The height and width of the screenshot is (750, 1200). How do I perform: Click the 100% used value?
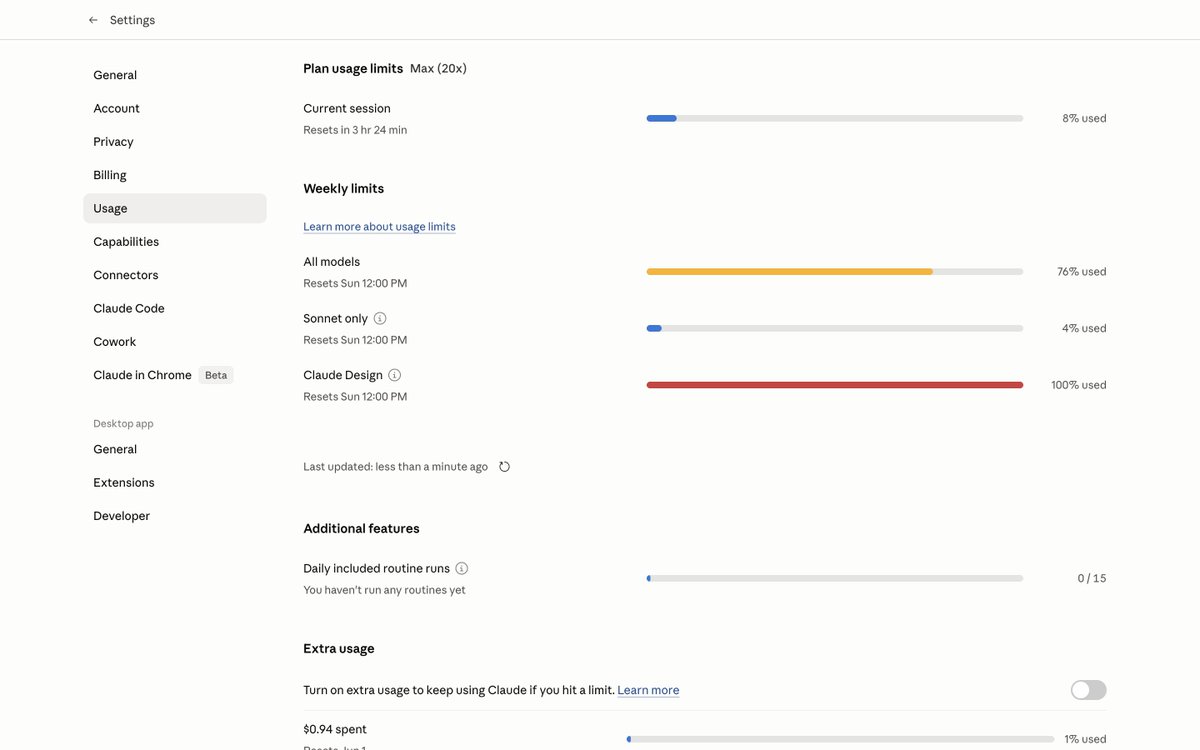pos(1079,385)
